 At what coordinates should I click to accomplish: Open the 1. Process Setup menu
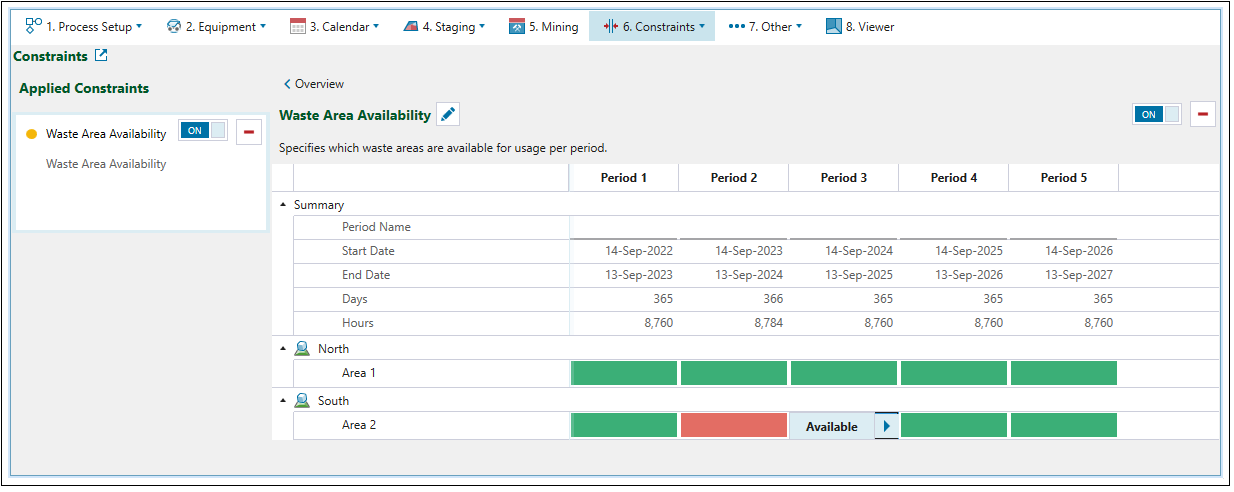tap(84, 27)
